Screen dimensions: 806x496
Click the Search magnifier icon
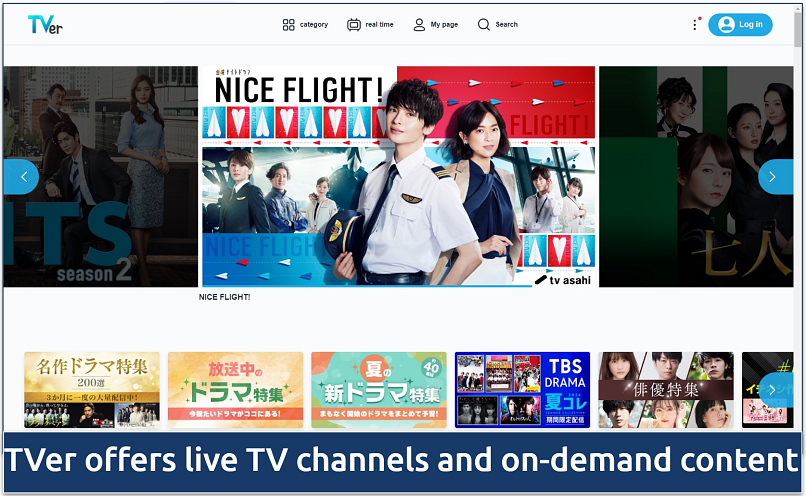point(483,25)
